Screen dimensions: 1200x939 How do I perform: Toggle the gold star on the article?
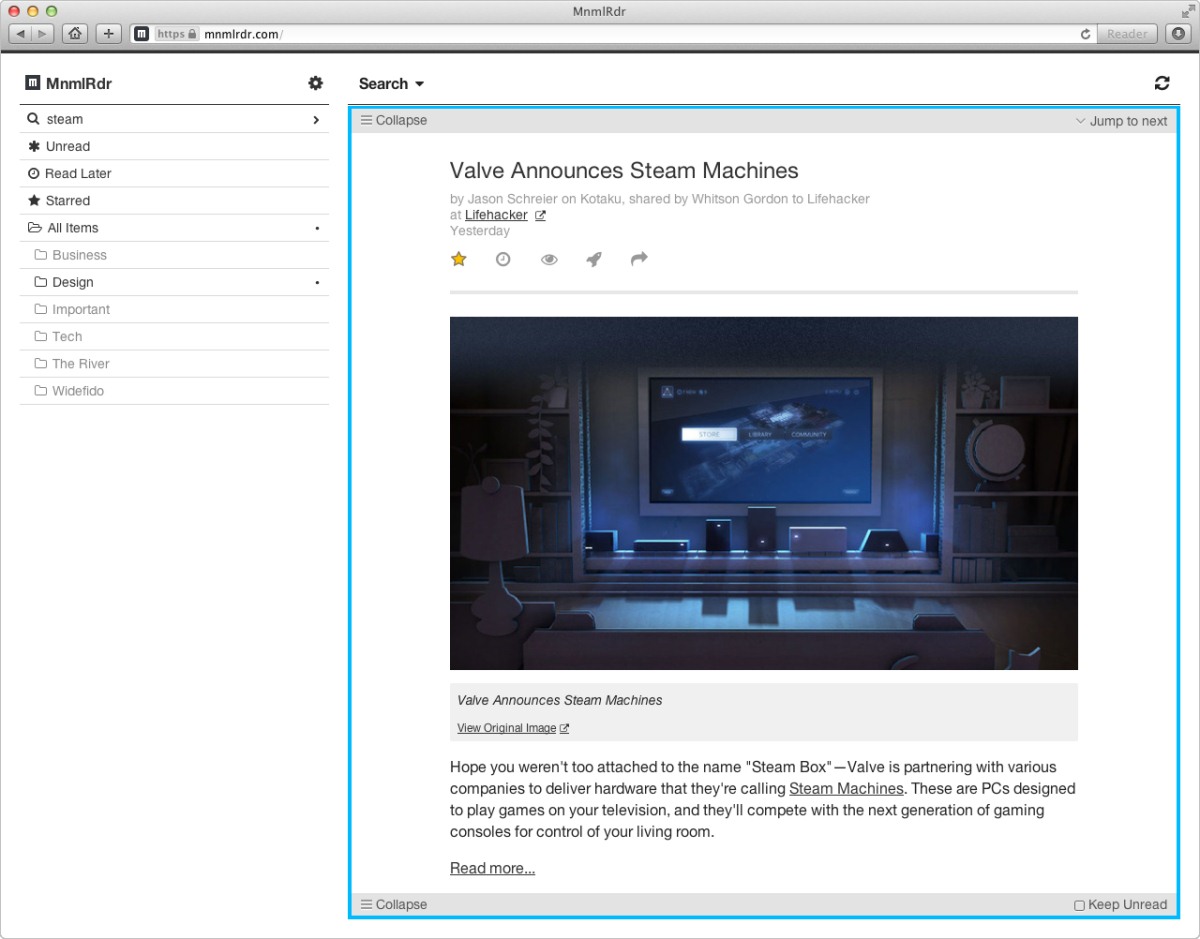click(459, 259)
